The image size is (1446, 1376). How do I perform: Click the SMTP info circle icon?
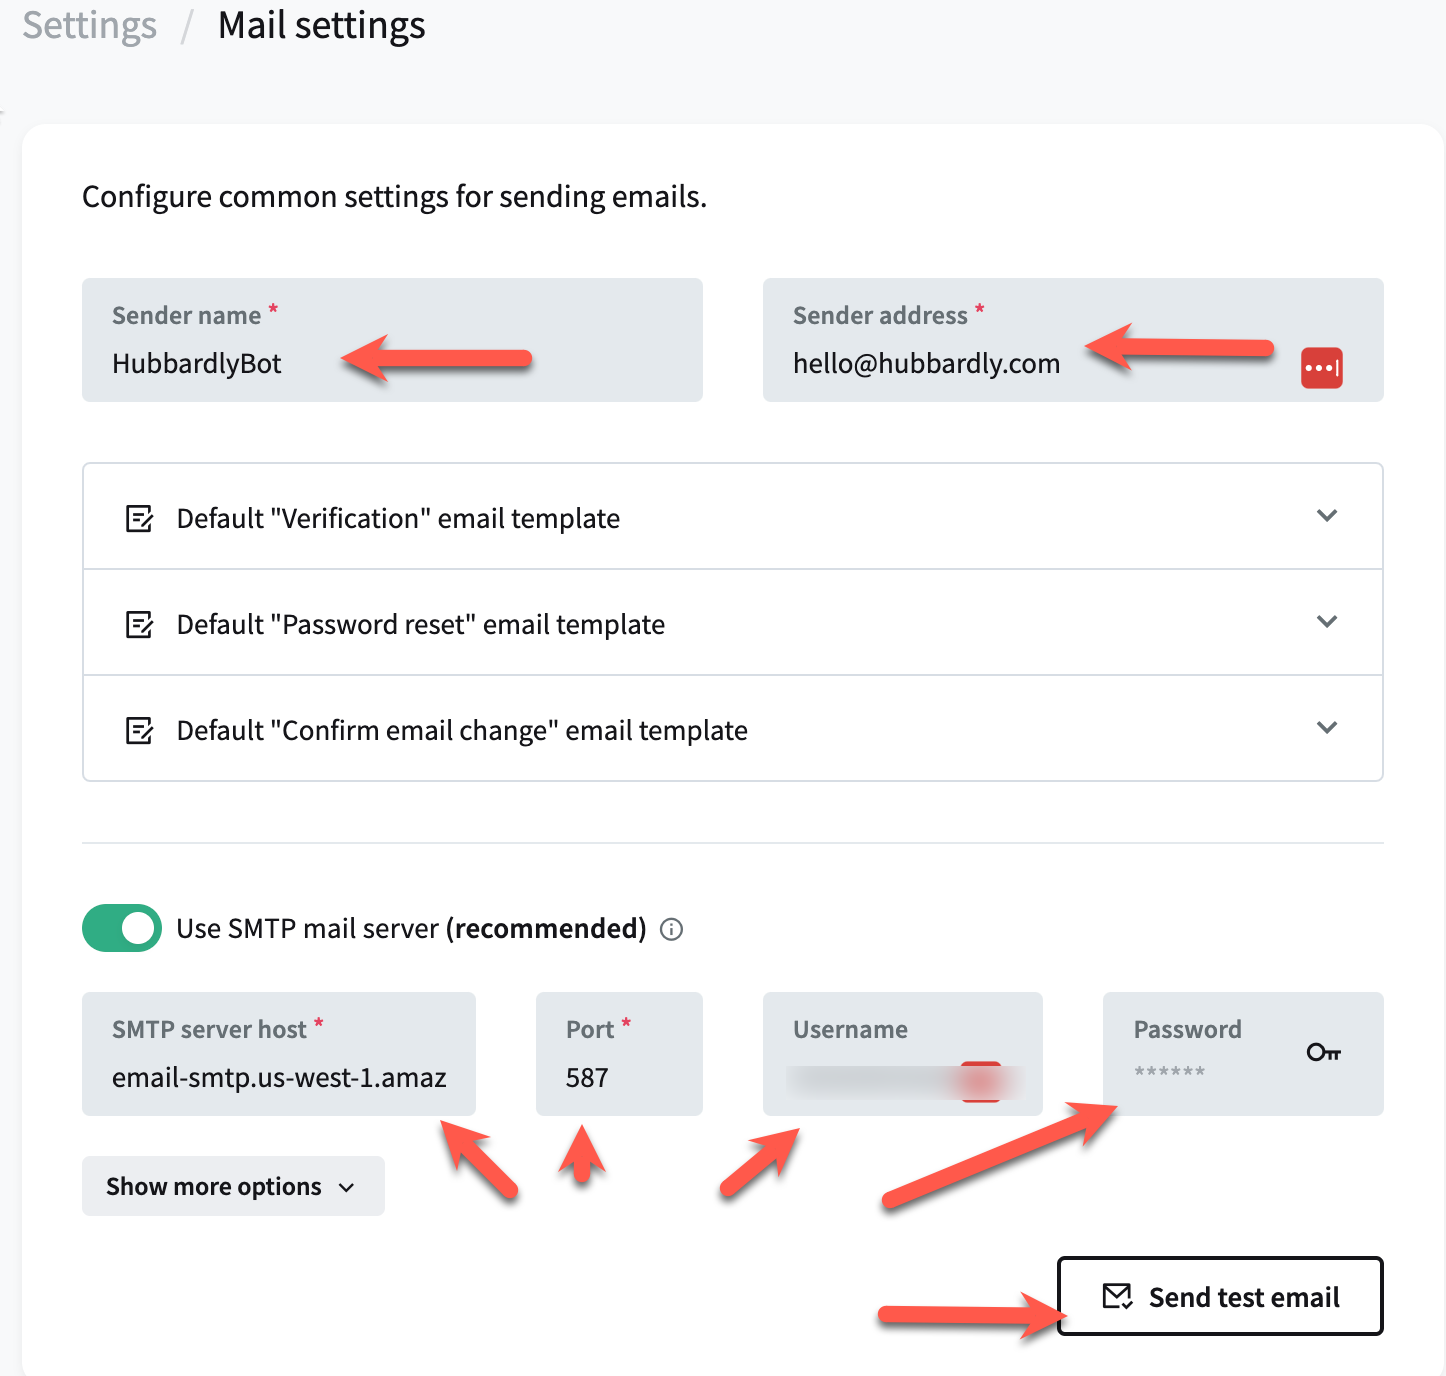(x=672, y=930)
